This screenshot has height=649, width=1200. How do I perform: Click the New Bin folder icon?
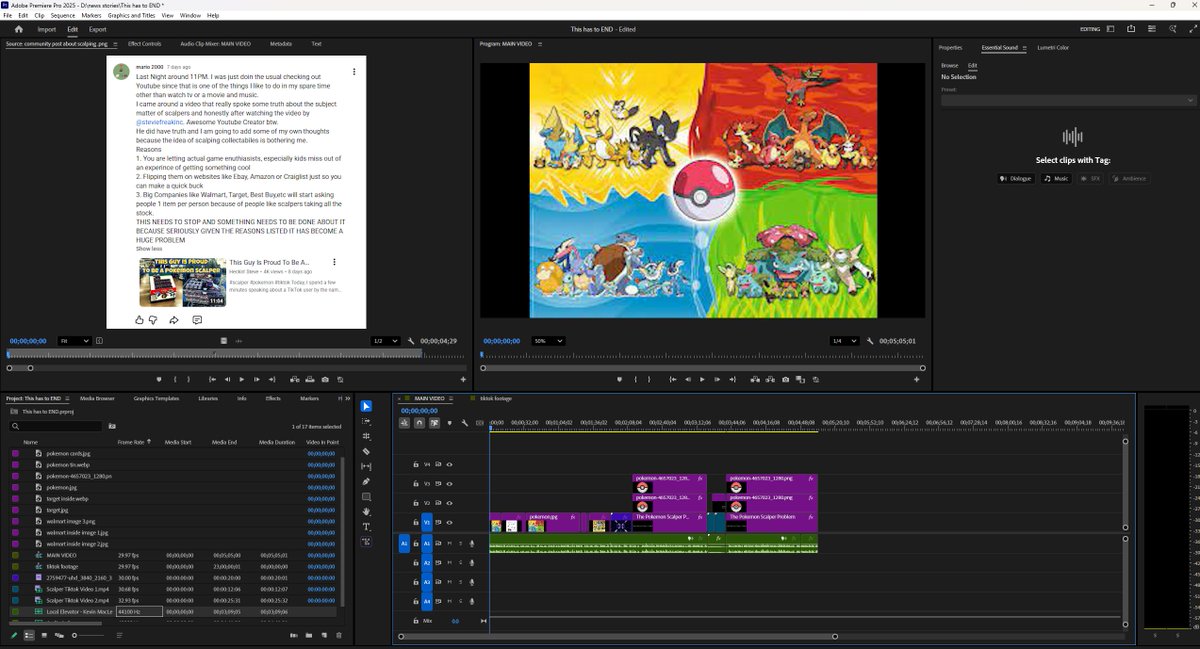click(x=309, y=635)
